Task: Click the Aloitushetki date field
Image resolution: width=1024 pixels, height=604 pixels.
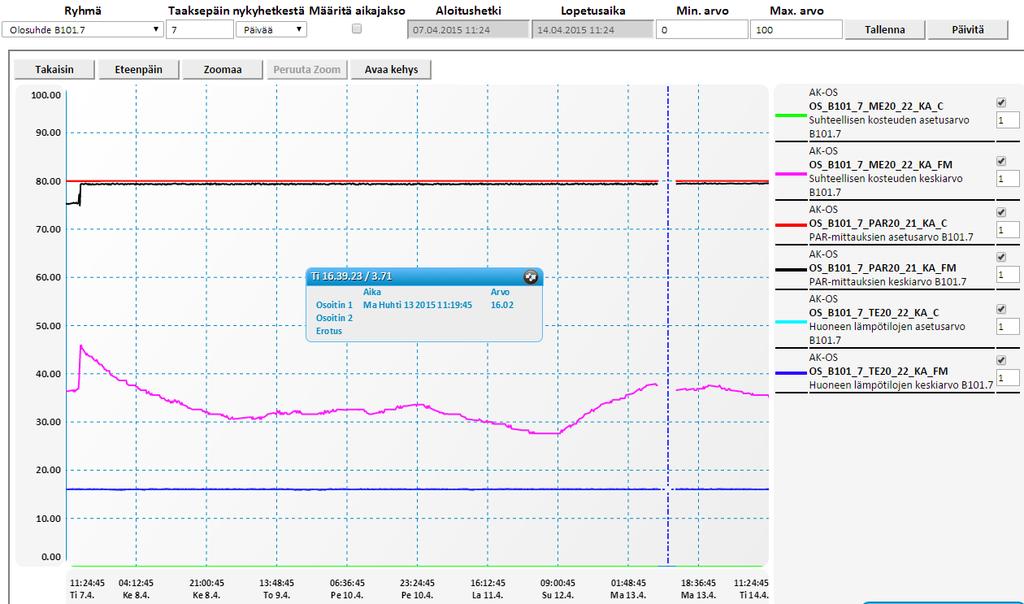Action: click(468, 29)
